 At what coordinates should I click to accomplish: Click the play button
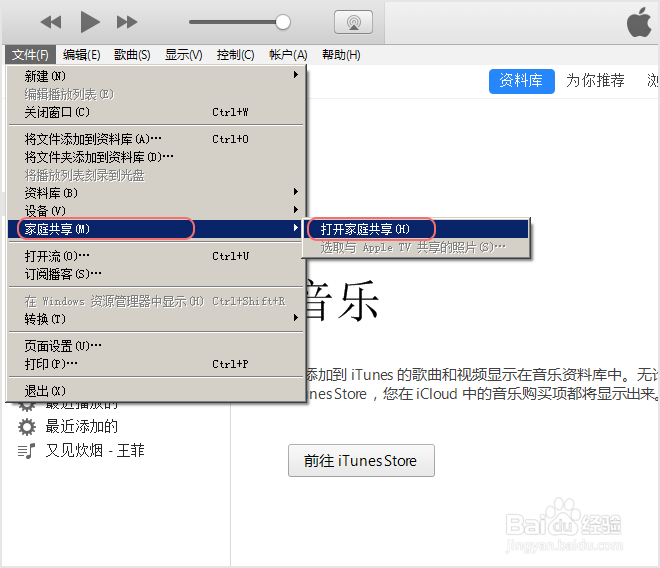(90, 22)
